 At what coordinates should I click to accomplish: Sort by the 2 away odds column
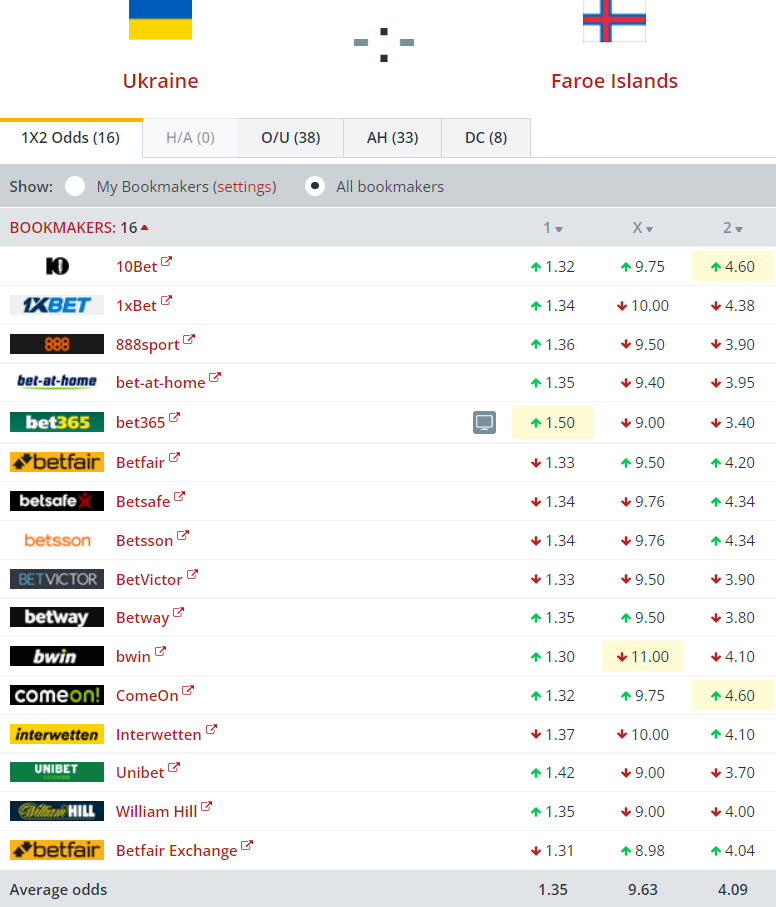[732, 228]
